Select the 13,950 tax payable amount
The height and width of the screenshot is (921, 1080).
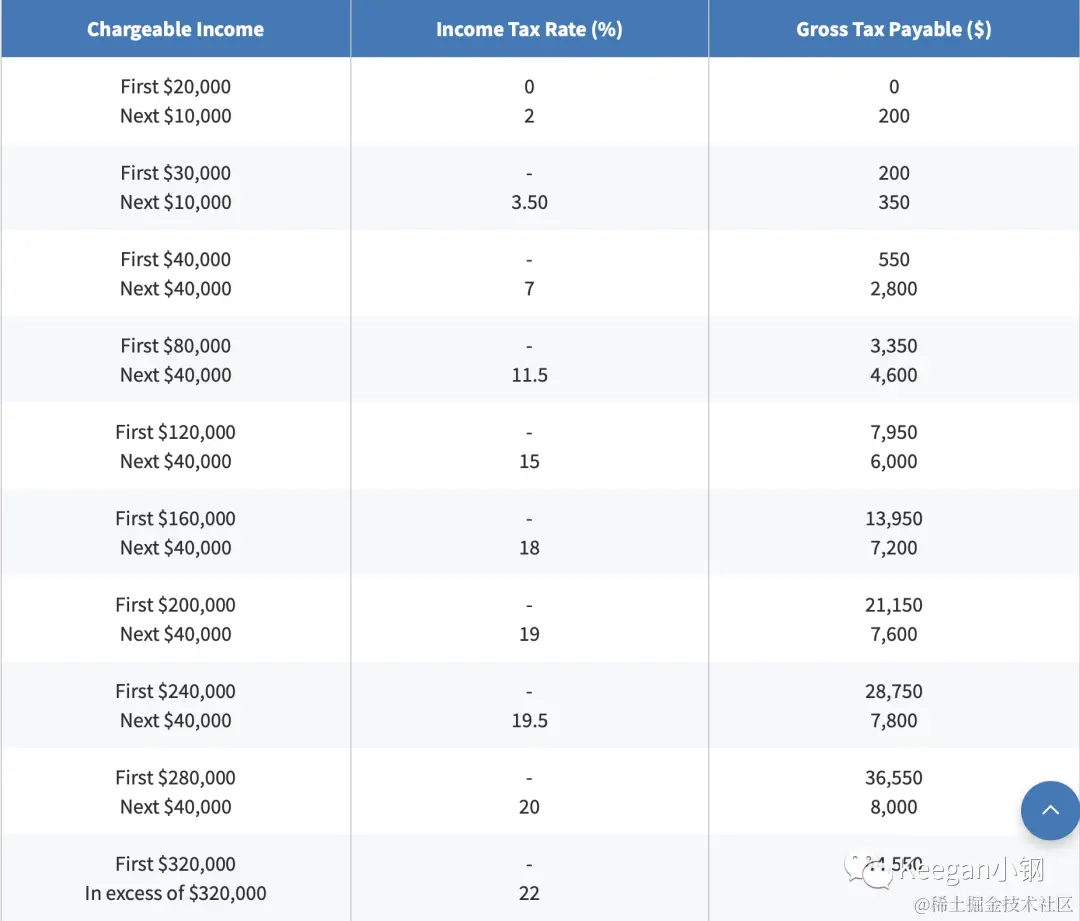tap(893, 519)
